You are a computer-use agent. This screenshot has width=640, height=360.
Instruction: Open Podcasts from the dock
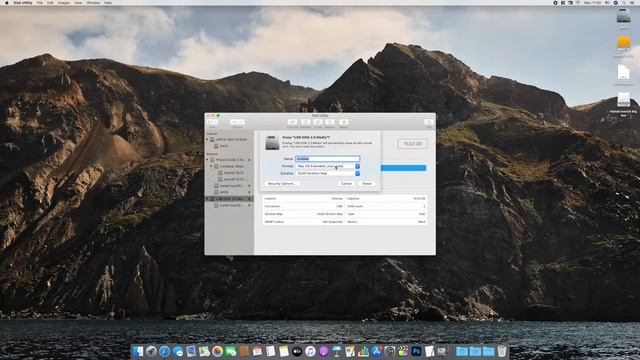pyautogui.click(x=324, y=351)
